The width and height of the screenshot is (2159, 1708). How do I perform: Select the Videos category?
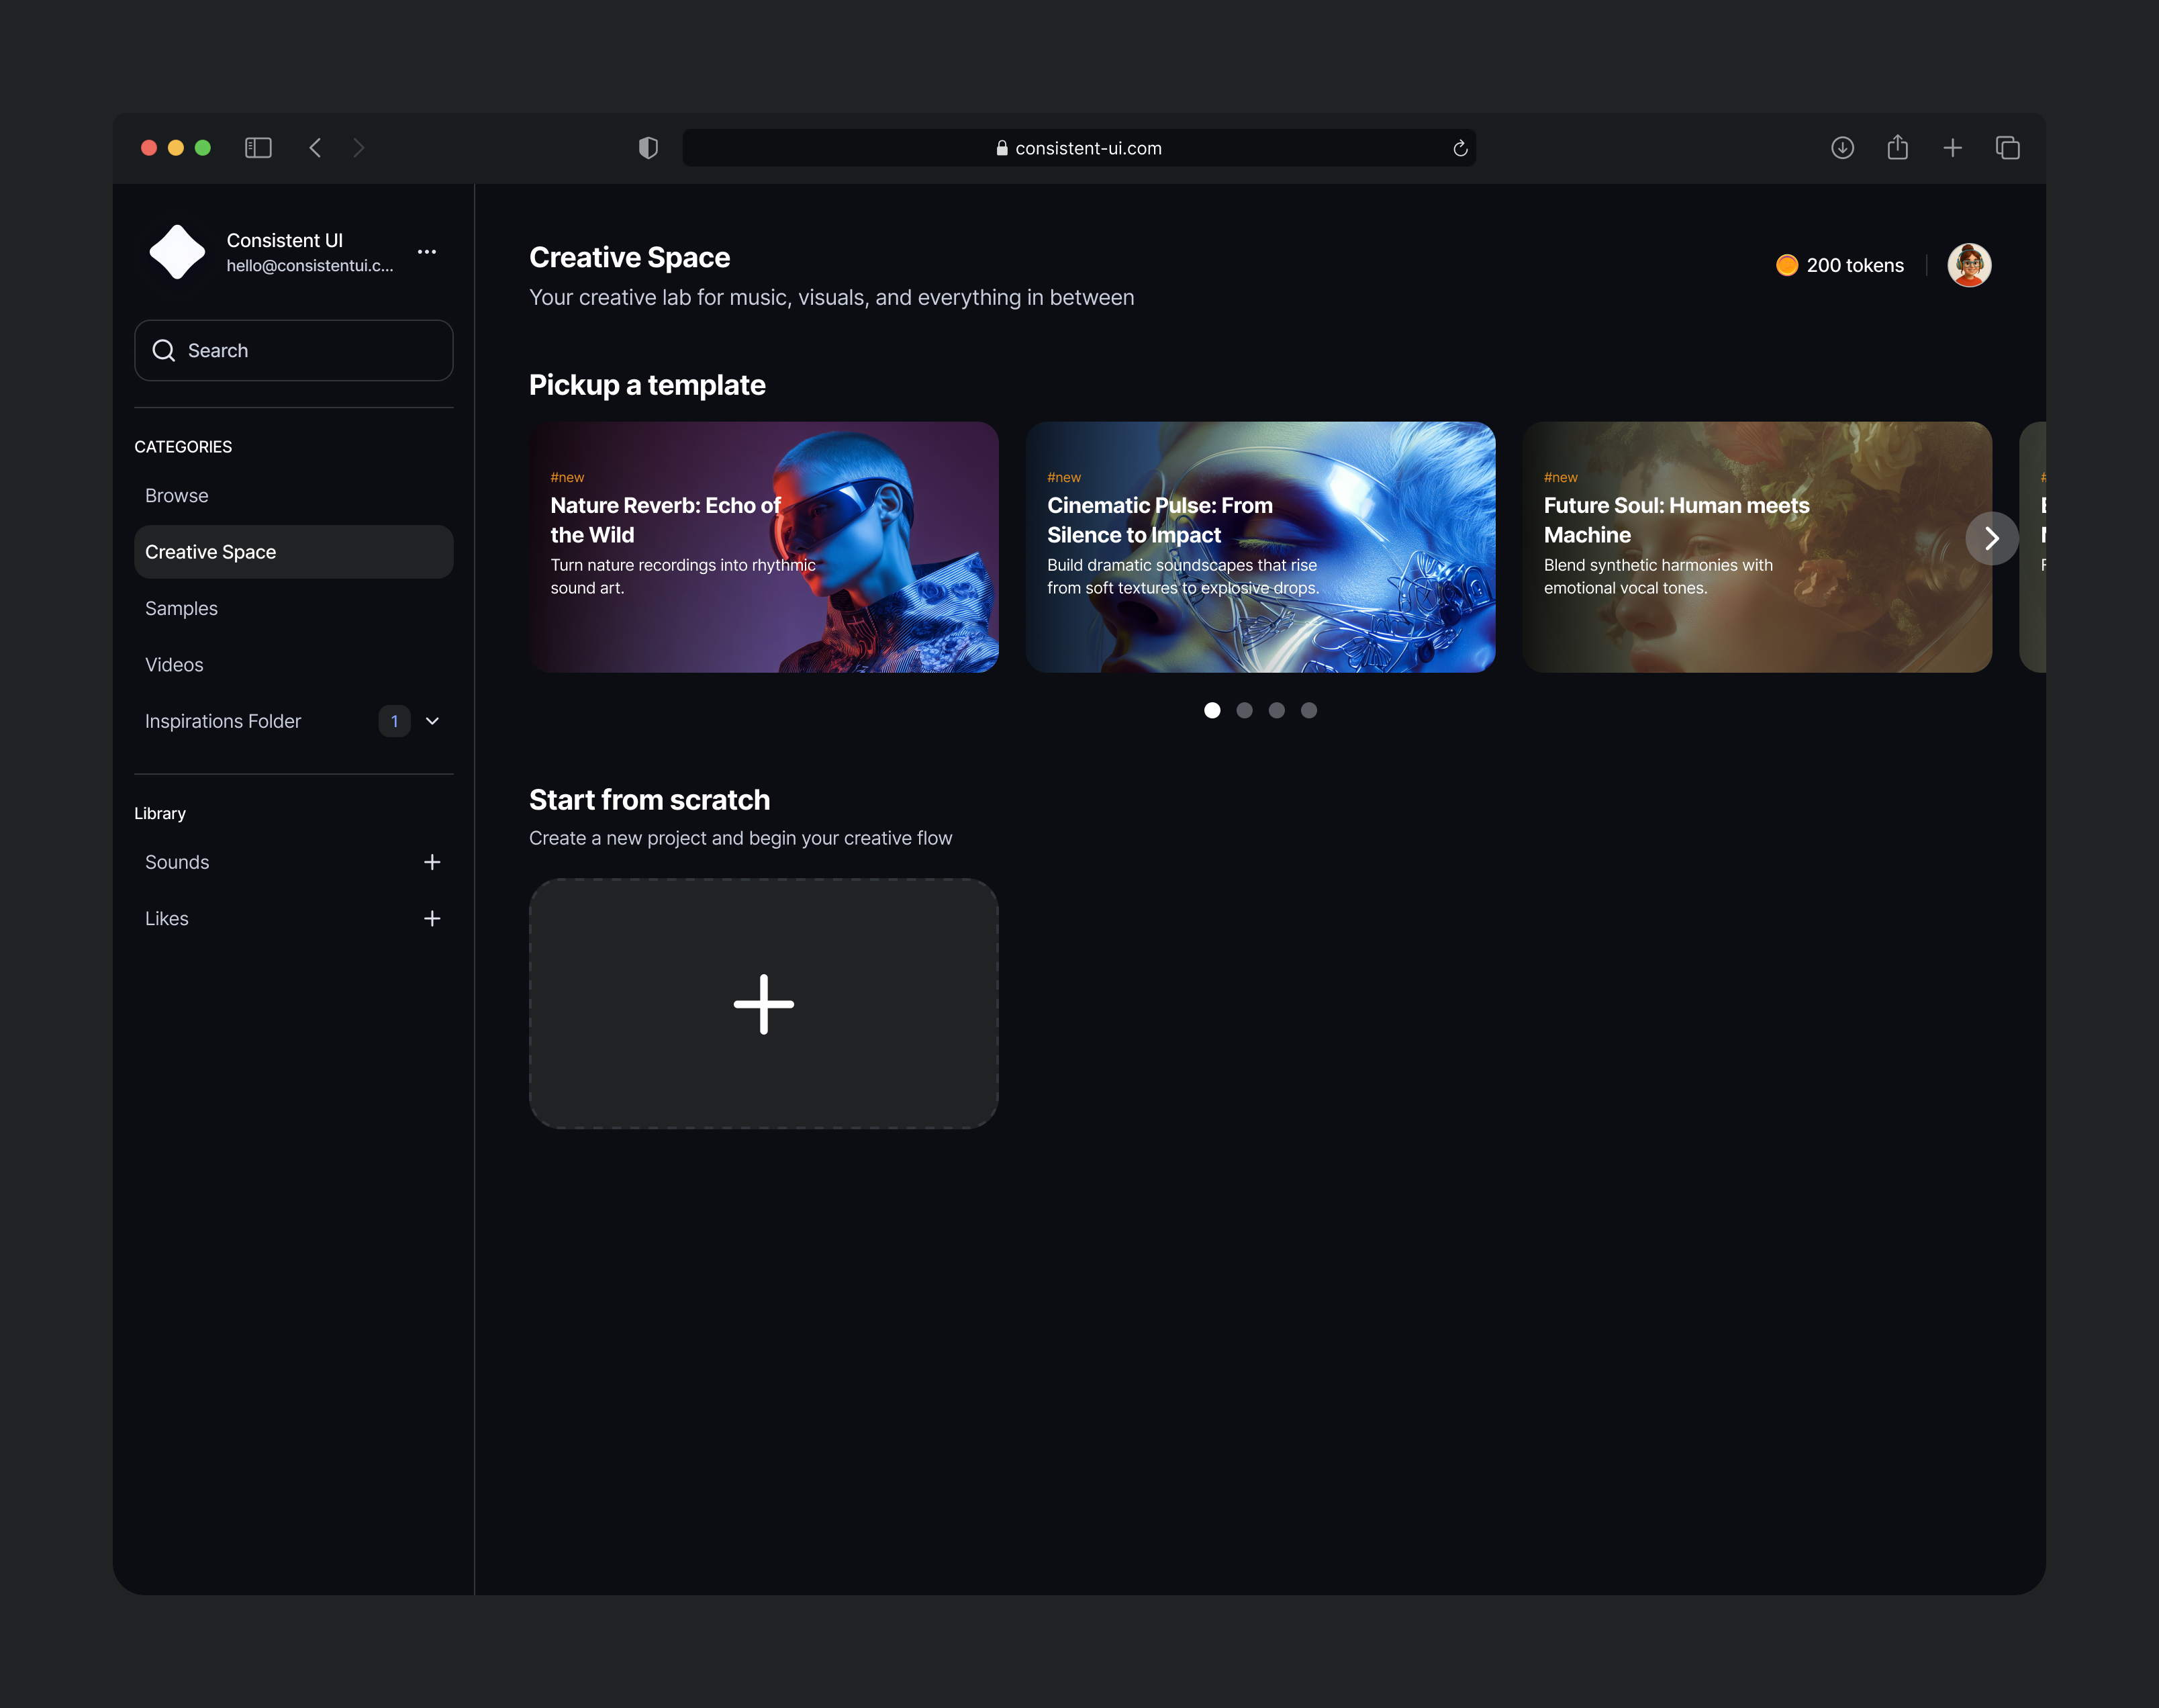click(x=174, y=664)
